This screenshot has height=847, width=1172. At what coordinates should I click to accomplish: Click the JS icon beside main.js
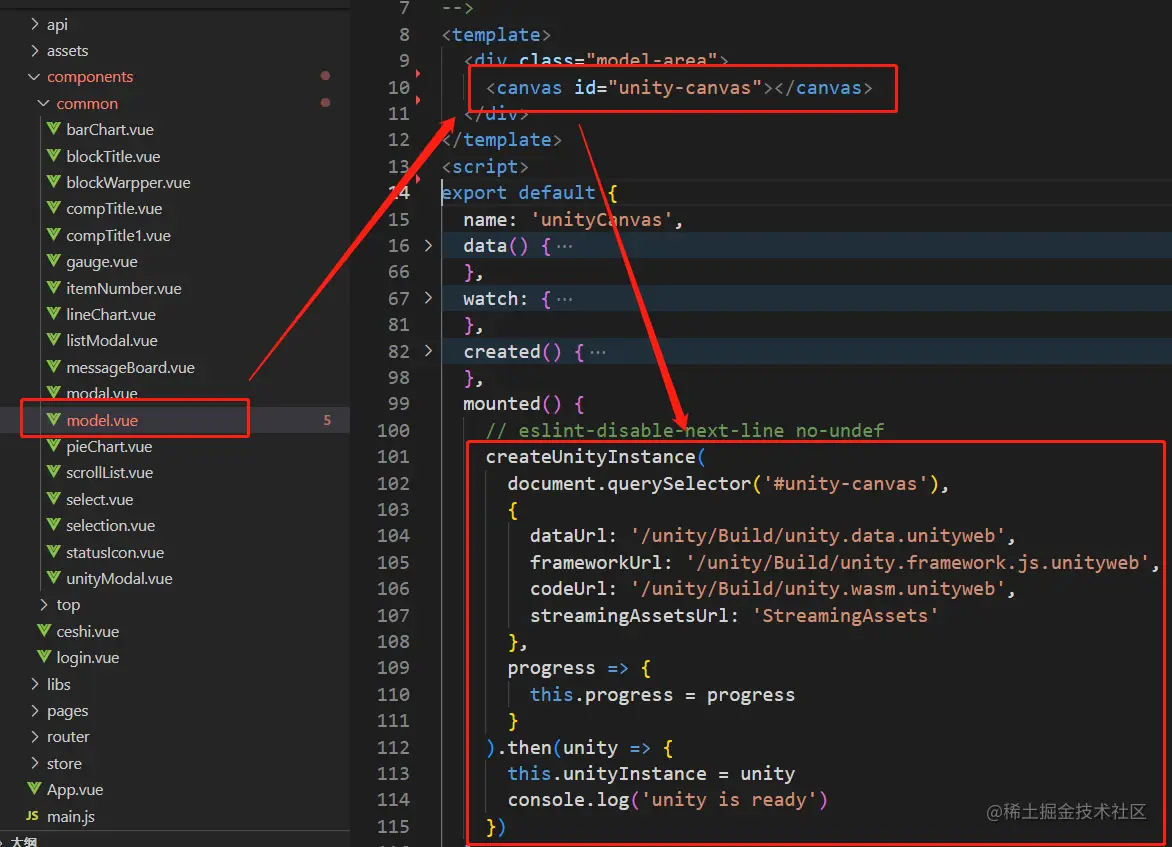(x=32, y=816)
